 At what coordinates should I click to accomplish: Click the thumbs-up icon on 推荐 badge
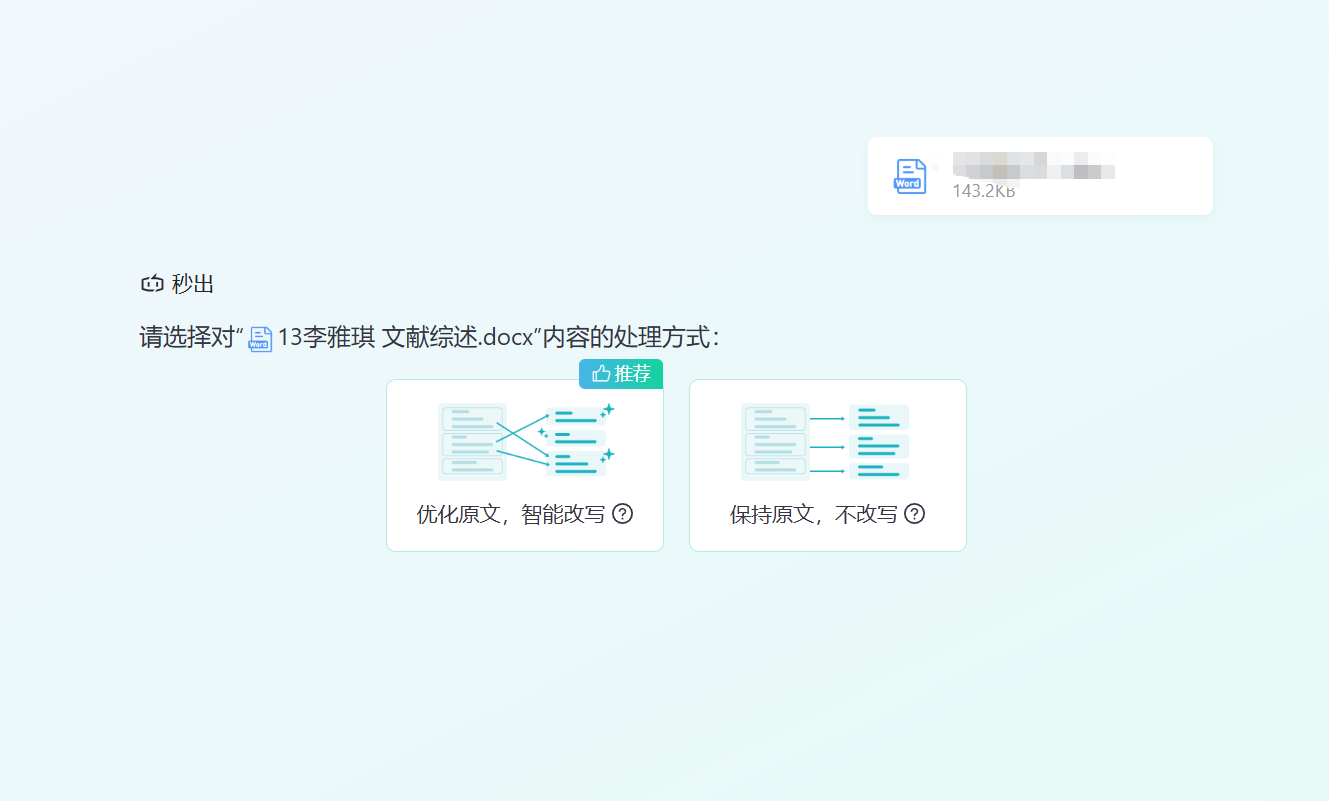click(601, 374)
